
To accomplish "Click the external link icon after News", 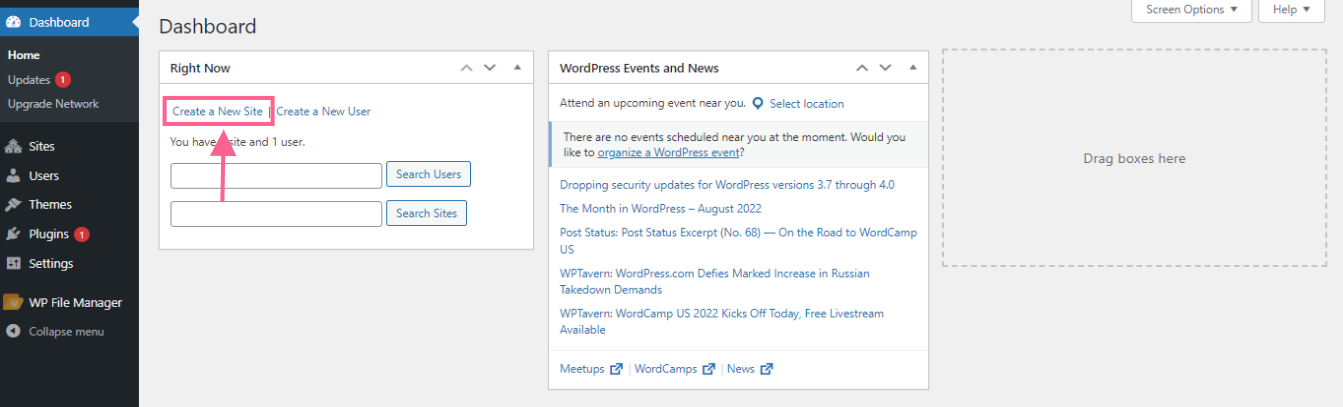I will coord(767,369).
